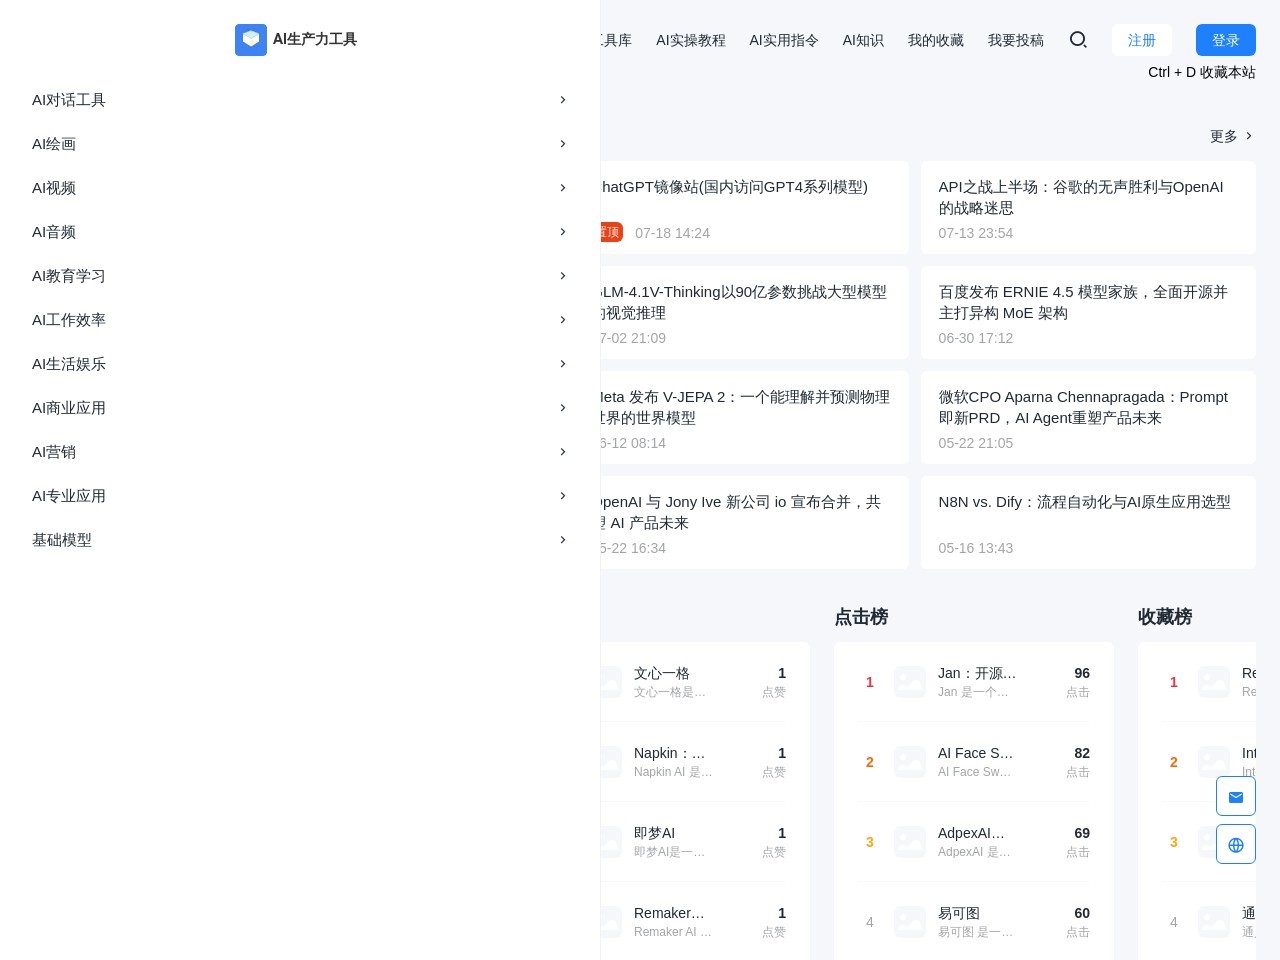Open the search magnifier icon
1280x960 pixels.
pos(1078,40)
